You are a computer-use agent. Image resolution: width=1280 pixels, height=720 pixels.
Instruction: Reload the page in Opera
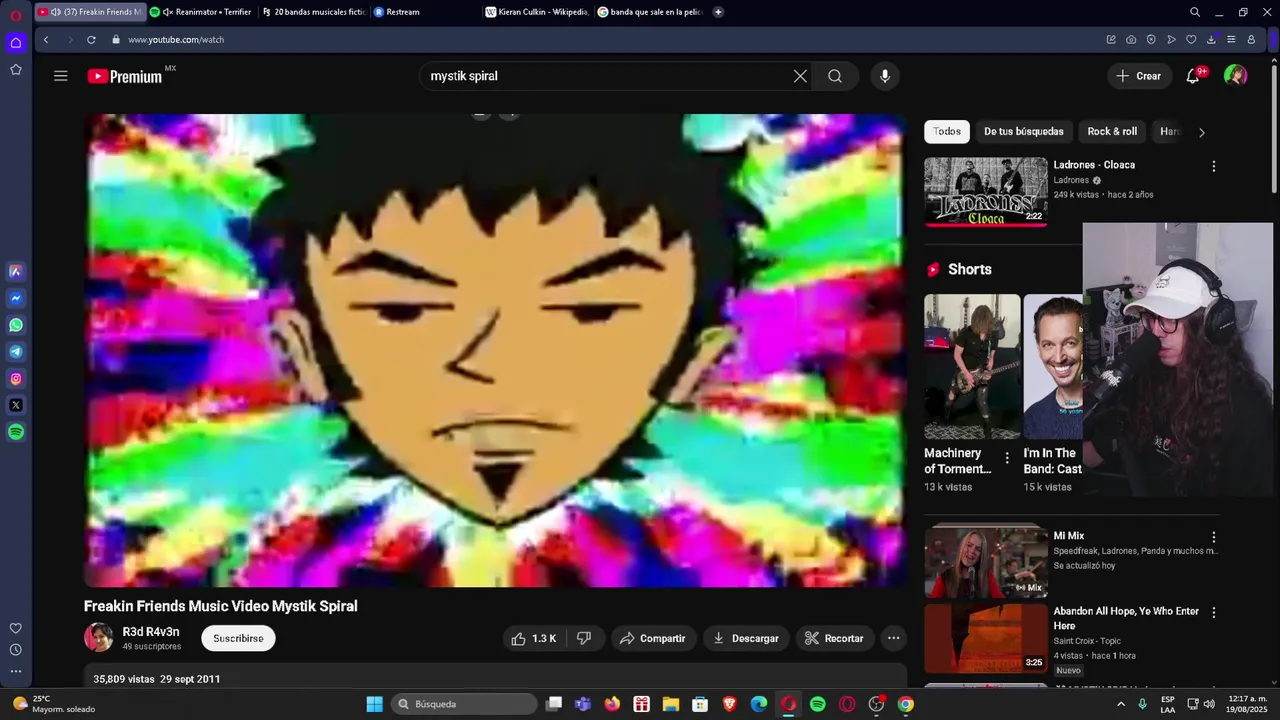91,40
